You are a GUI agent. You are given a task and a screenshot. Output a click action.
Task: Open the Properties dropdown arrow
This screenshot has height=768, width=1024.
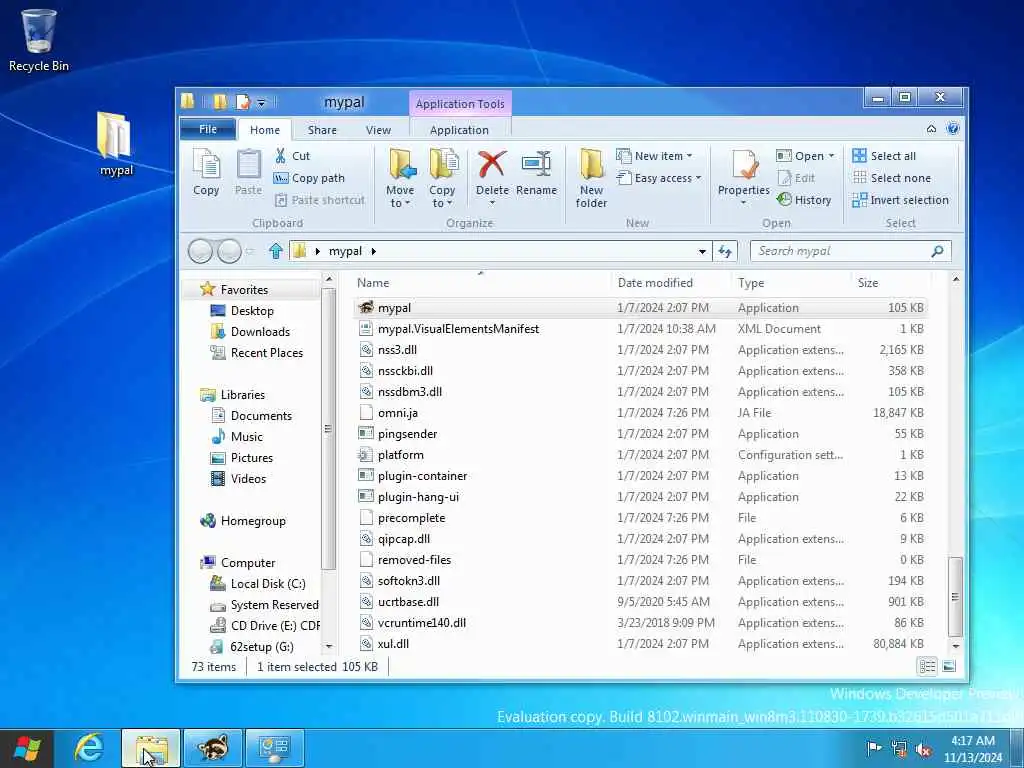point(743,203)
